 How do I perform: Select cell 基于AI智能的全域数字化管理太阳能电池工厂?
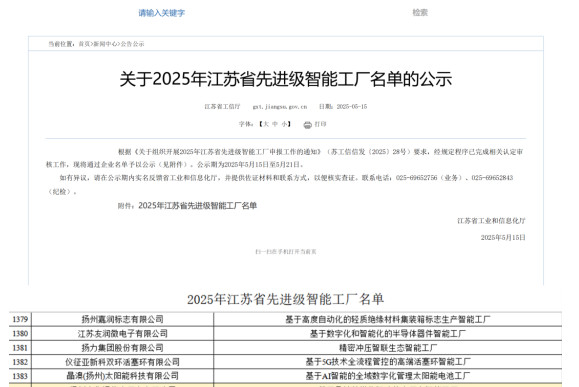[388, 376]
